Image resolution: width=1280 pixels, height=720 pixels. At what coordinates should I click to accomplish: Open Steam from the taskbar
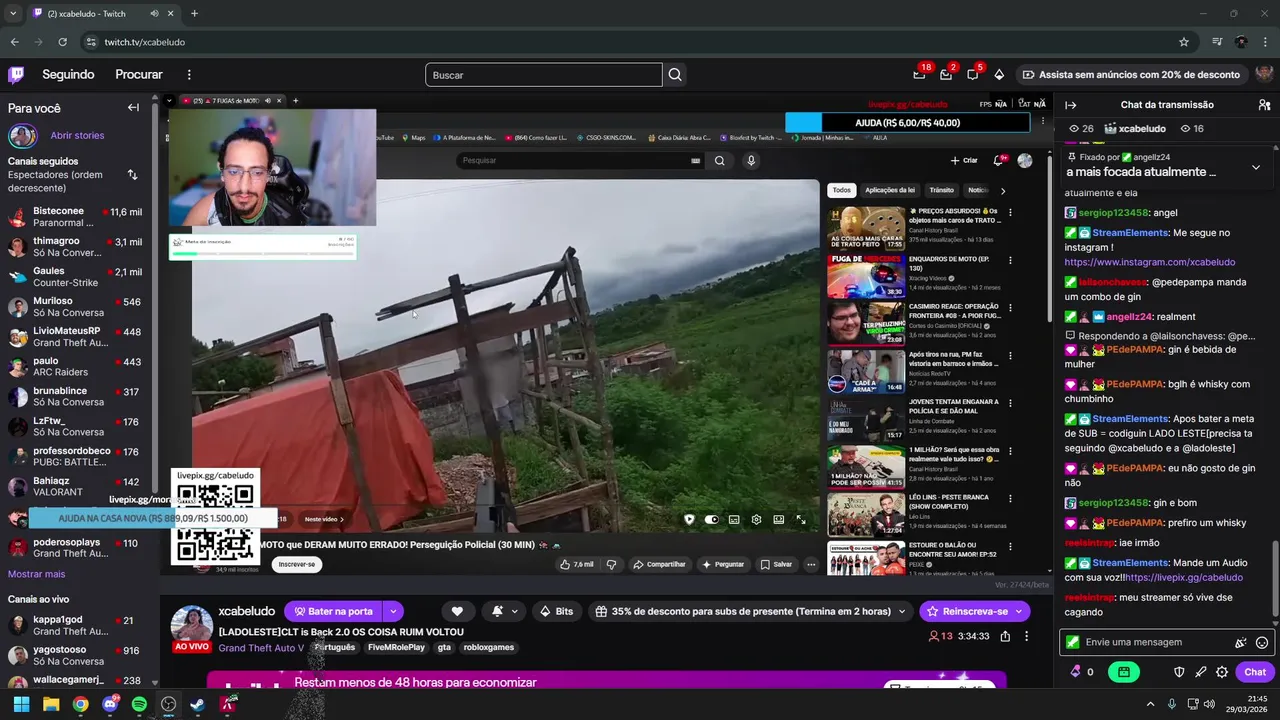[x=198, y=704]
